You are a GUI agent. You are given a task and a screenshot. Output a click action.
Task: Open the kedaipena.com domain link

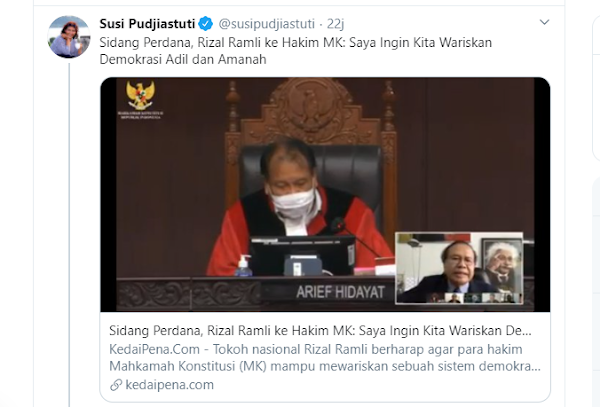click(170, 385)
